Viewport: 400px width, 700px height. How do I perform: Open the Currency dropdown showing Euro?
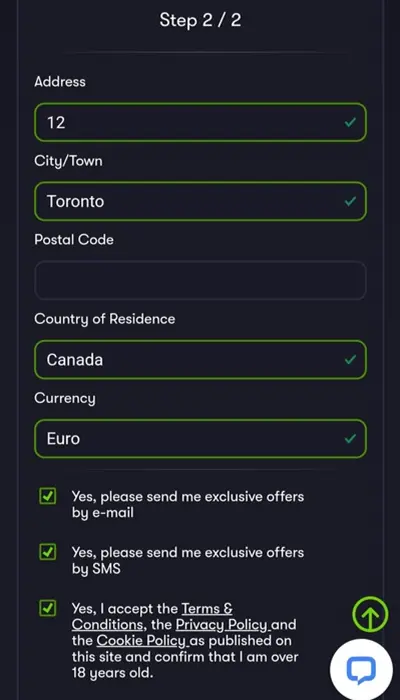tap(200, 438)
